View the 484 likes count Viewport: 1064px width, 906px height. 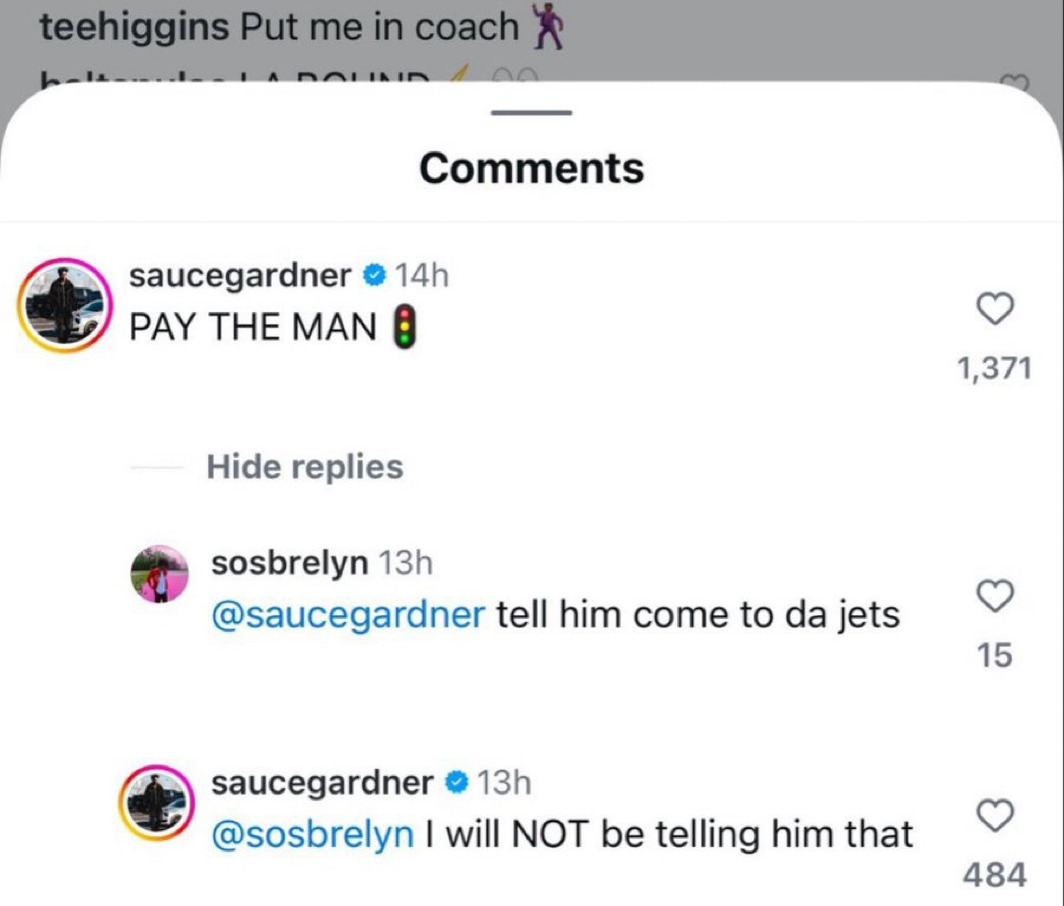995,875
